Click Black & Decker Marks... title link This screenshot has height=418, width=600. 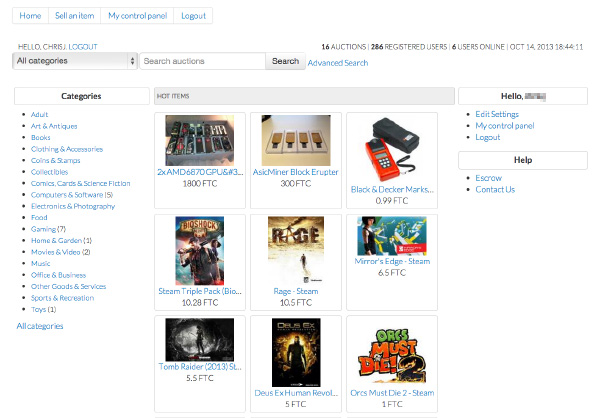(392, 189)
